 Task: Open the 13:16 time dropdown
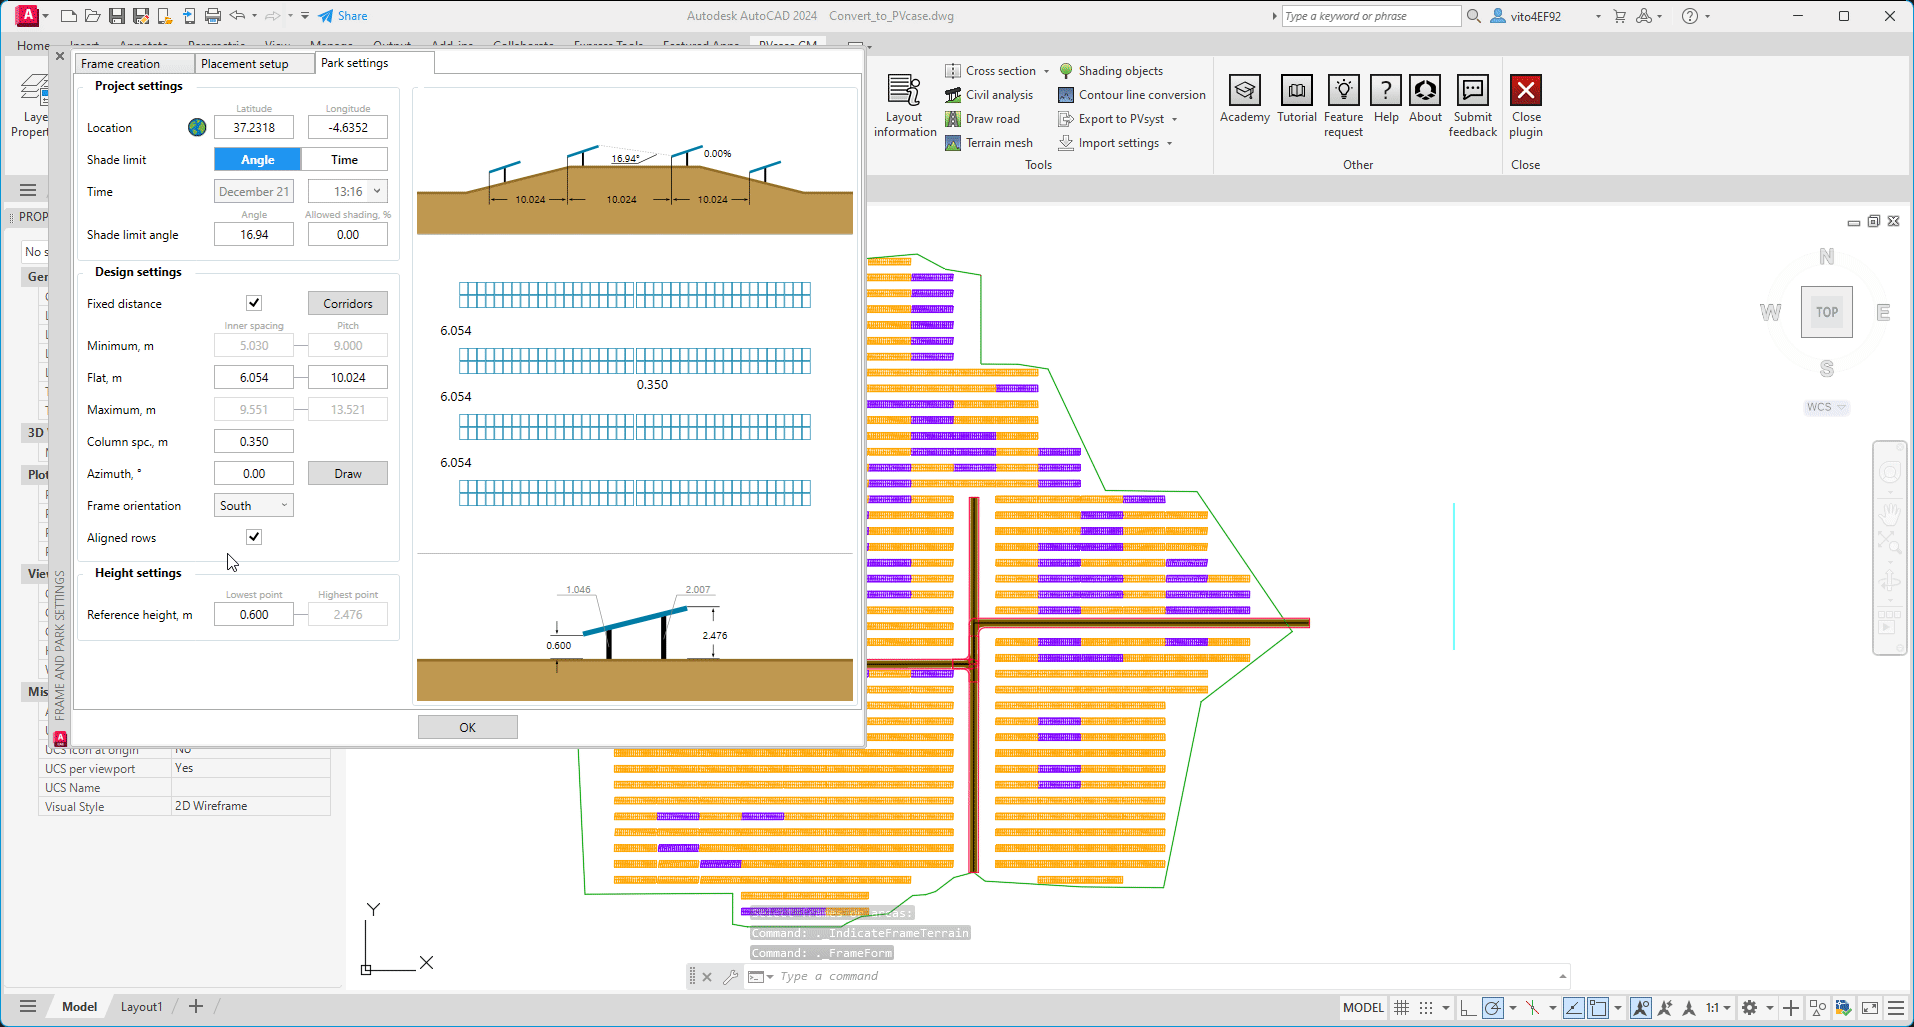pos(347,191)
